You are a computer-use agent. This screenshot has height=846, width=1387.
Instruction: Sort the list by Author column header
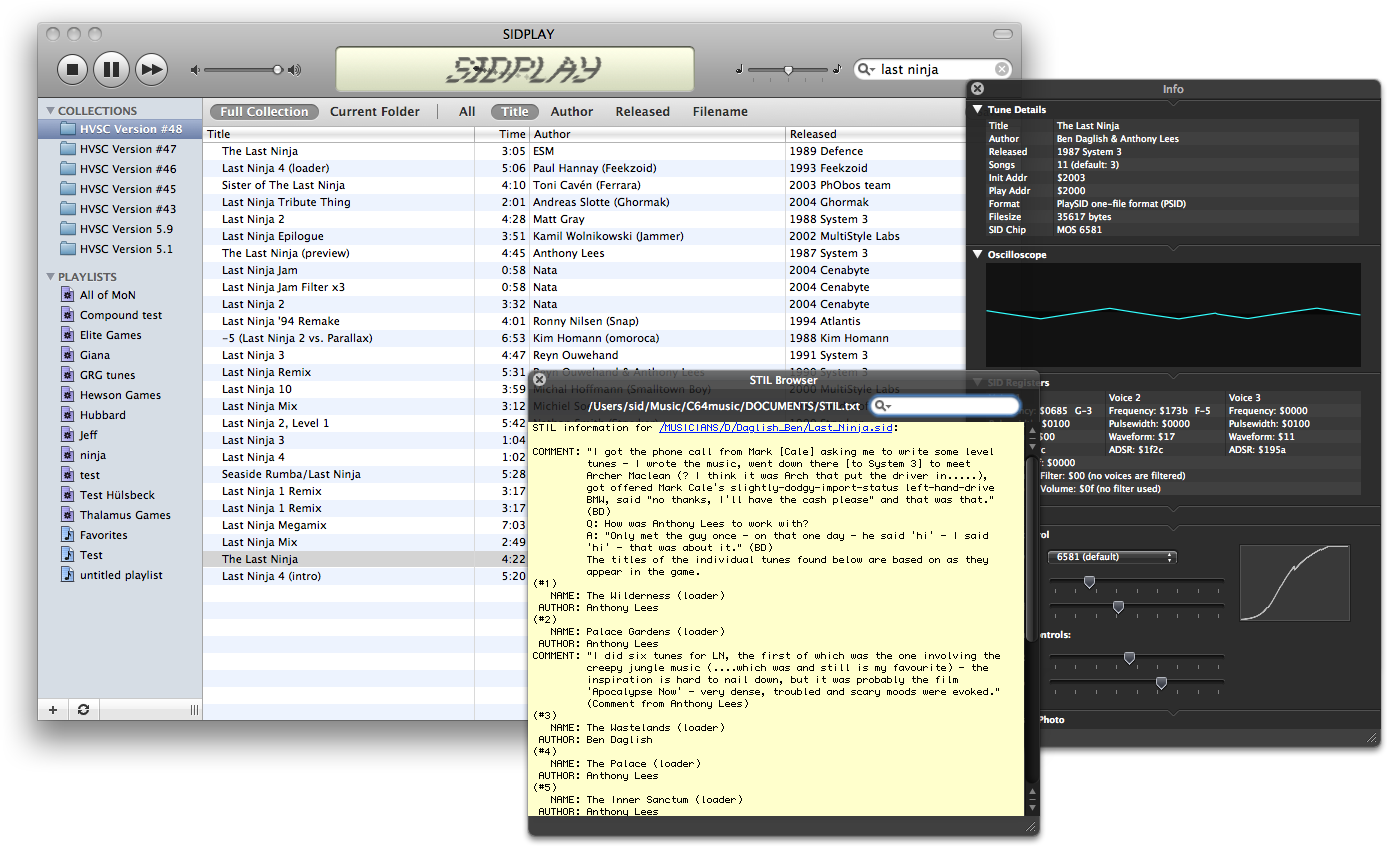point(658,134)
